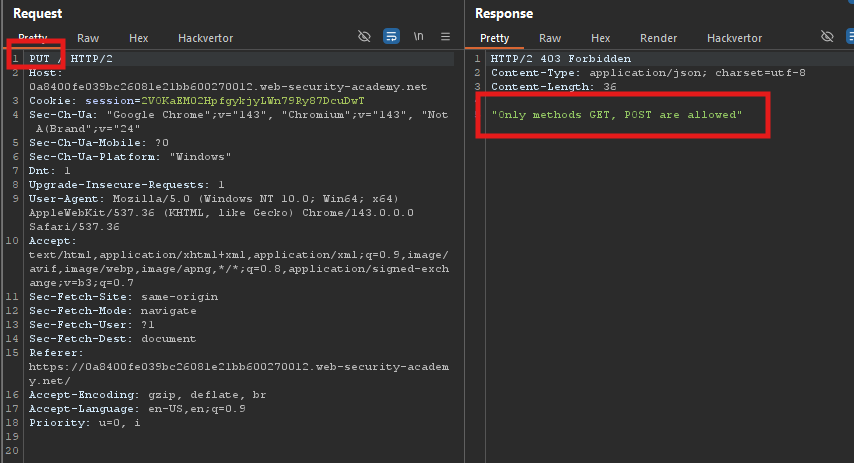Screen dimensions: 854x463
Task: Switch to Hex tab in Request panel
Action: point(138,38)
